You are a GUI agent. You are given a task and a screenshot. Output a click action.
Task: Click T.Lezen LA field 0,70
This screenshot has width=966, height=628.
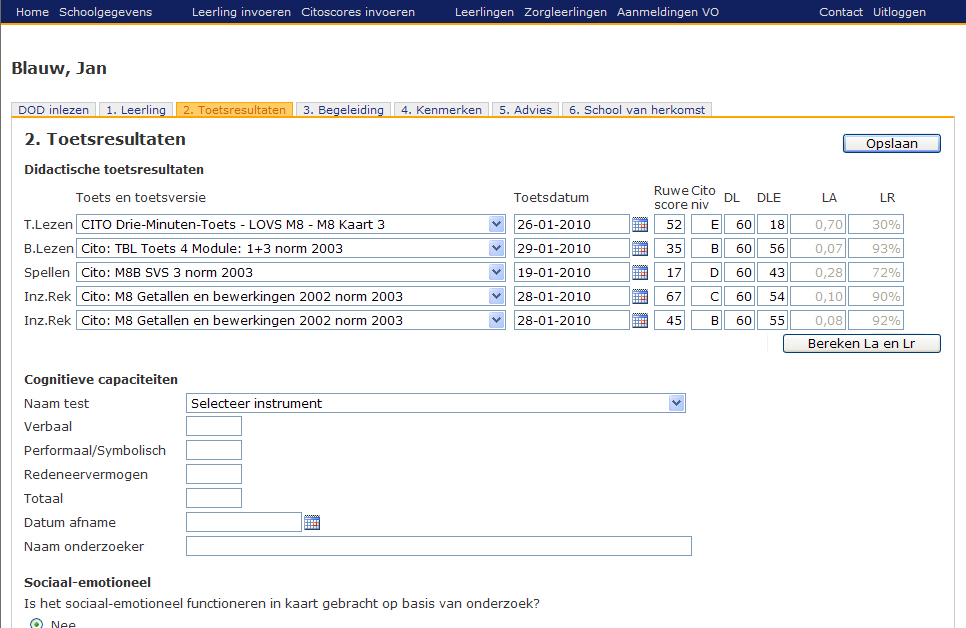point(818,224)
